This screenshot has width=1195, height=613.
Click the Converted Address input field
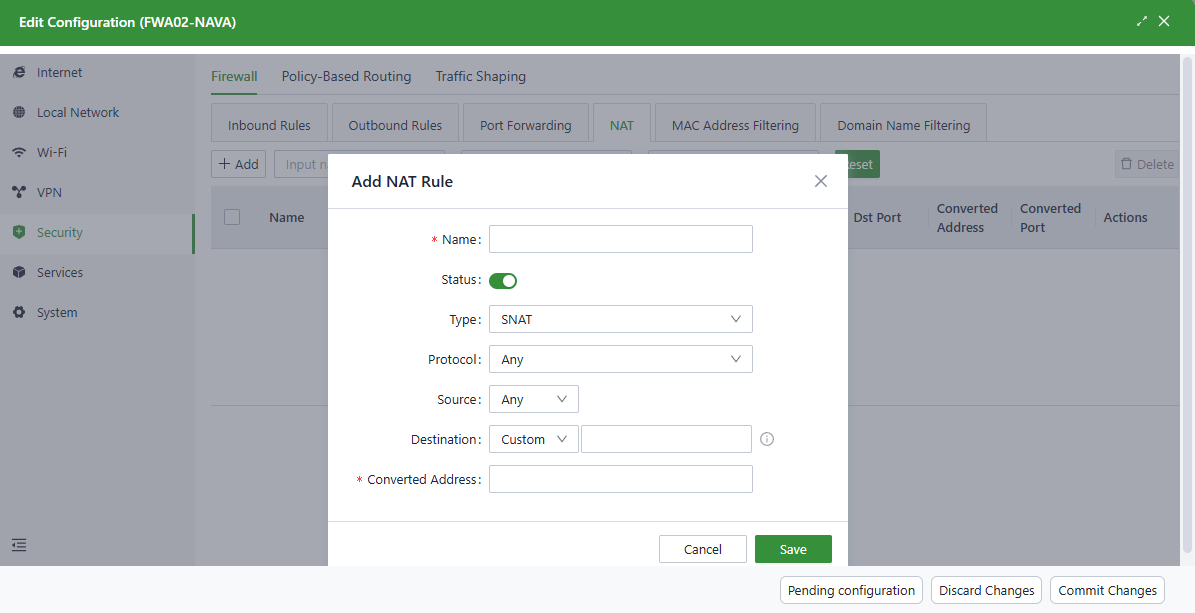point(620,479)
